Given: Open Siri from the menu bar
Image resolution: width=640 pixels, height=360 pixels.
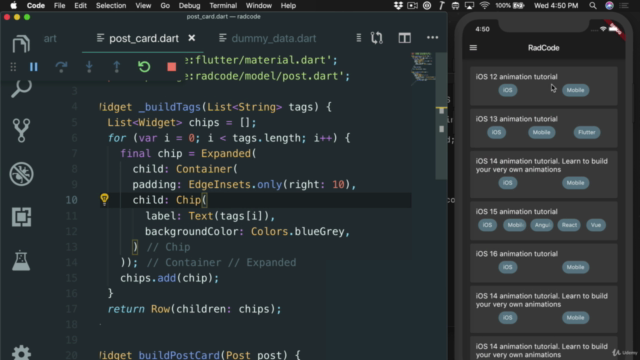Looking at the screenshot, I should click(x=609, y=6).
